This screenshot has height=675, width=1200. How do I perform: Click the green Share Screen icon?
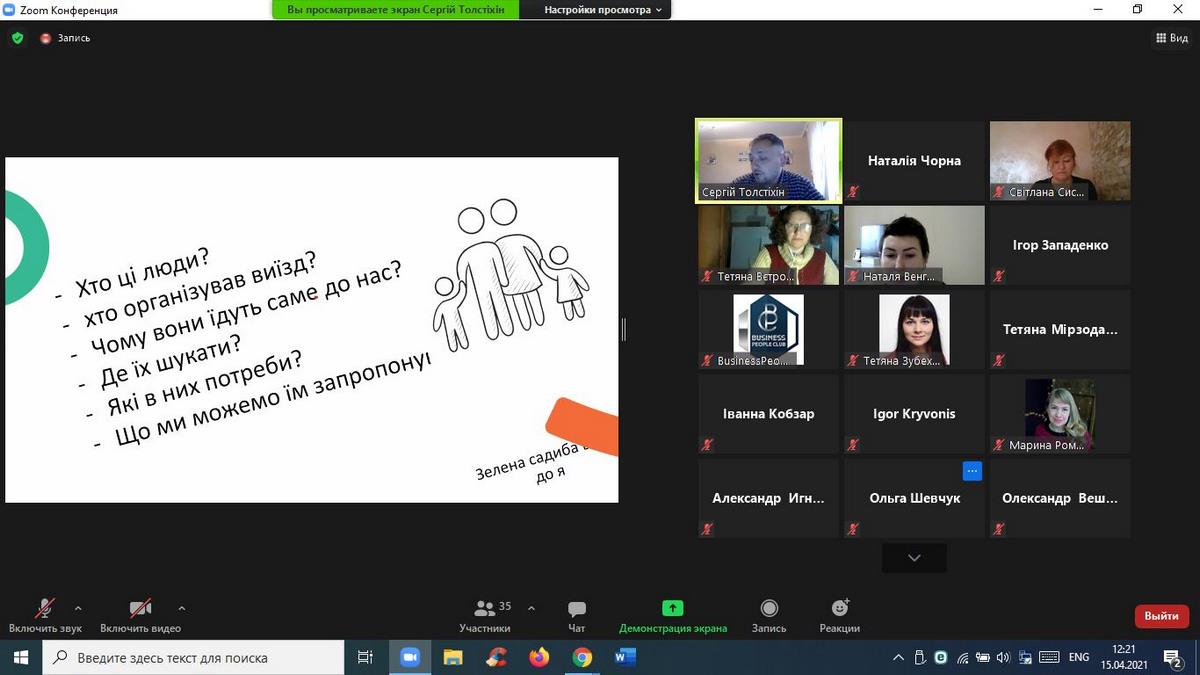point(672,608)
